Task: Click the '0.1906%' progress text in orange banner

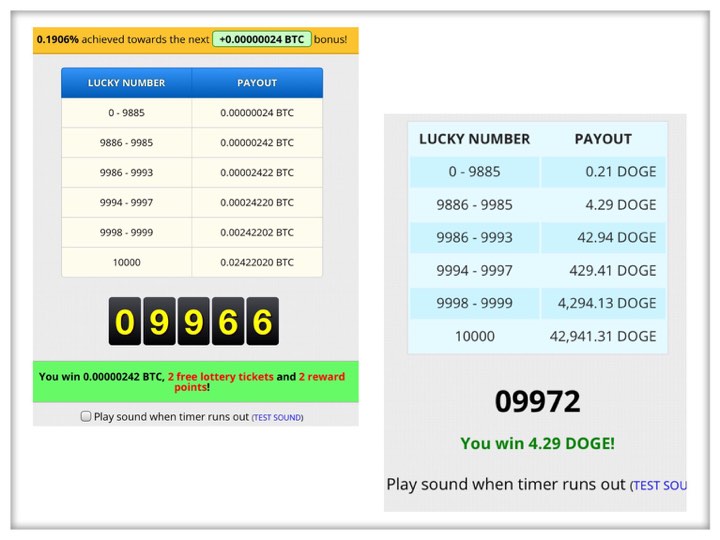Action: pyautogui.click(x=58, y=39)
